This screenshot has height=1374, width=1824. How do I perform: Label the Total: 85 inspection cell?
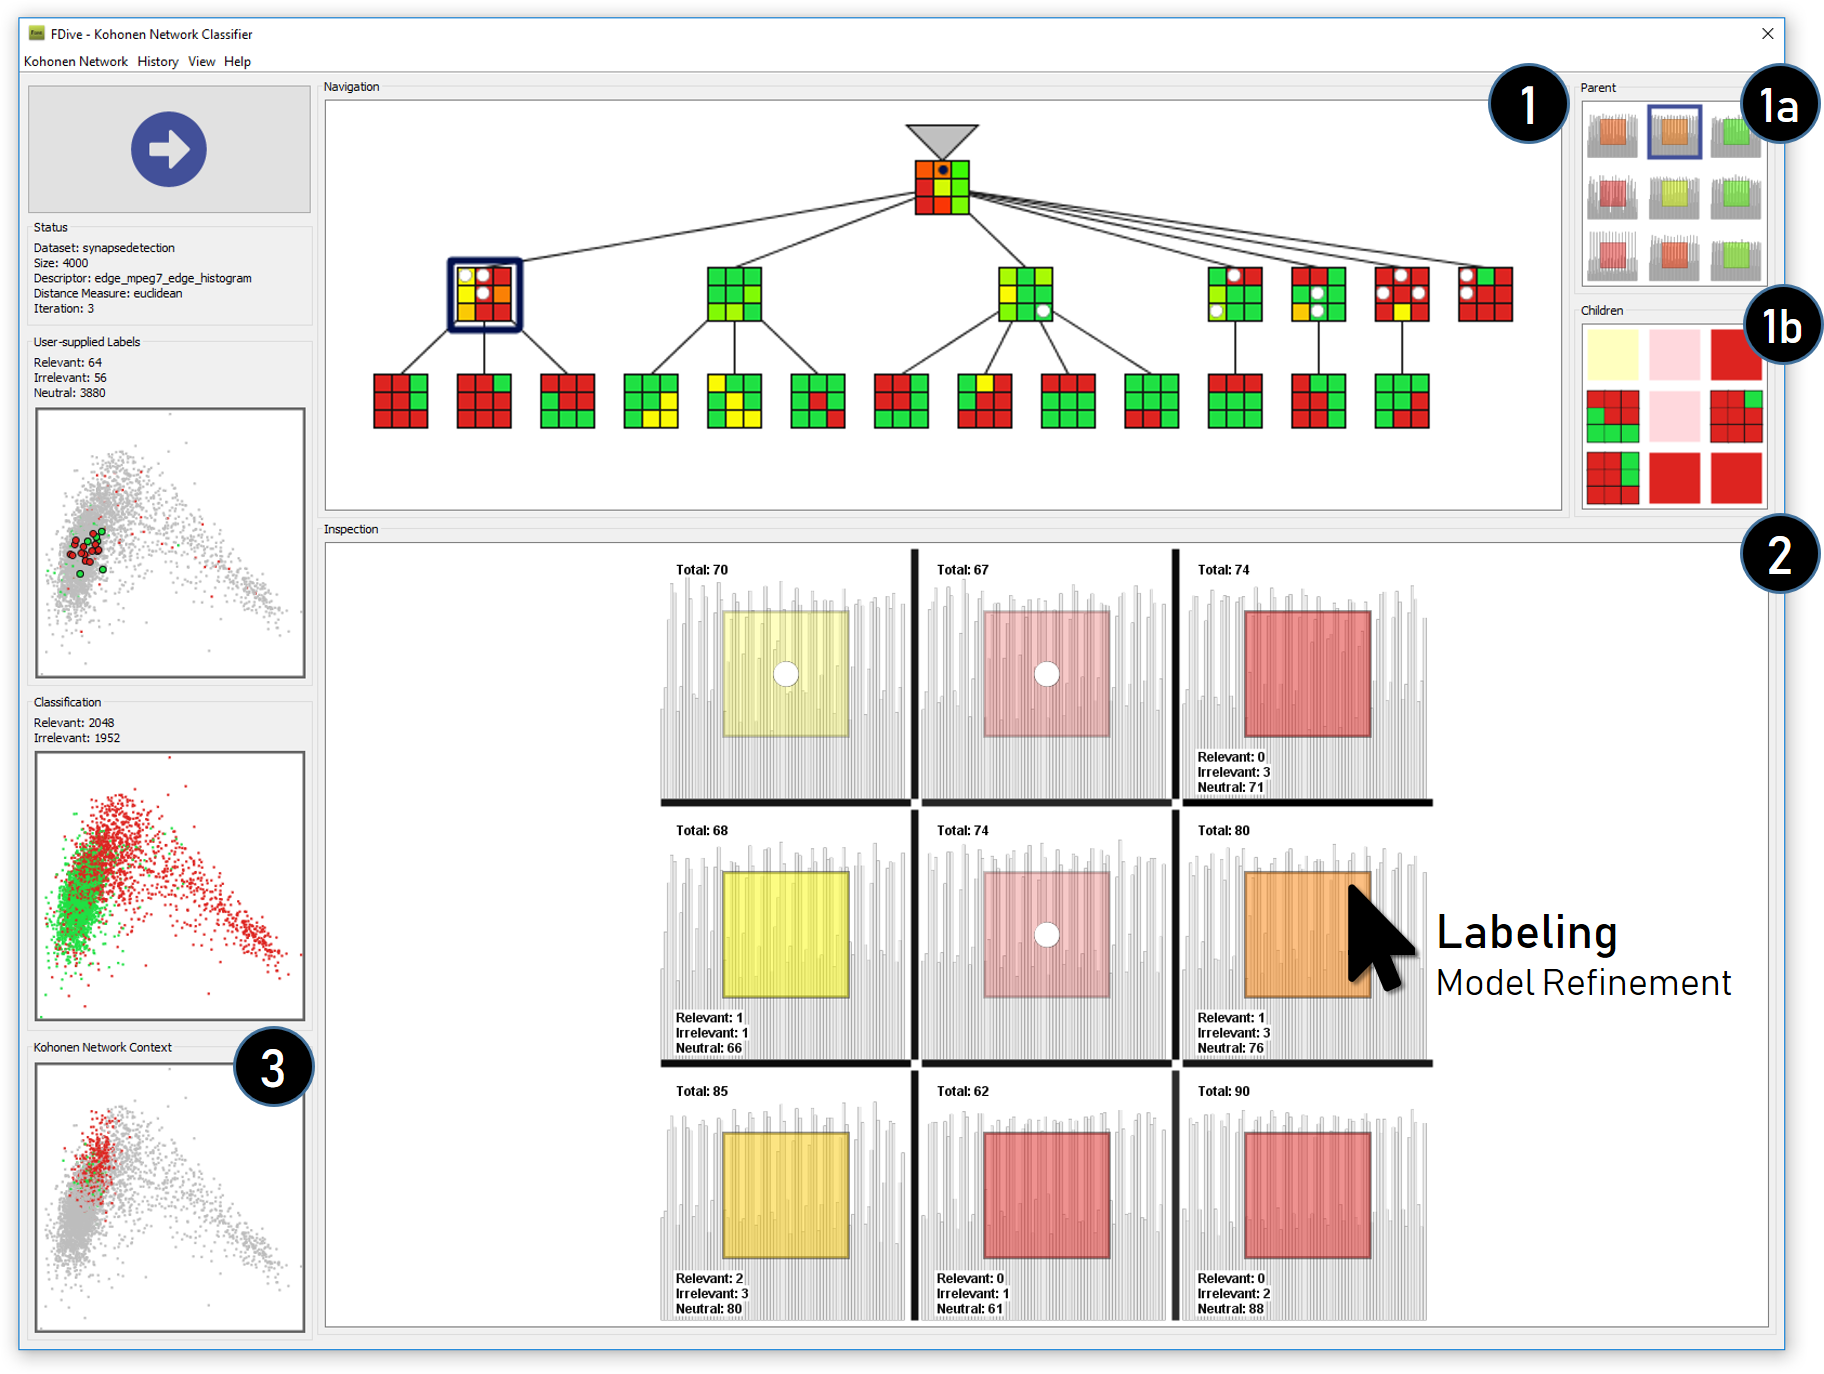pos(786,1195)
